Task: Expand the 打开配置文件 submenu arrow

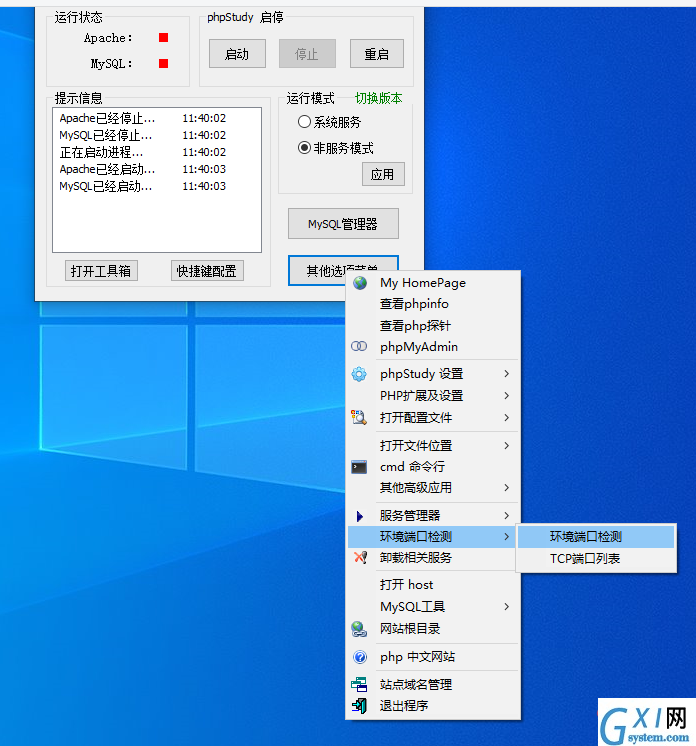Action: point(507,417)
